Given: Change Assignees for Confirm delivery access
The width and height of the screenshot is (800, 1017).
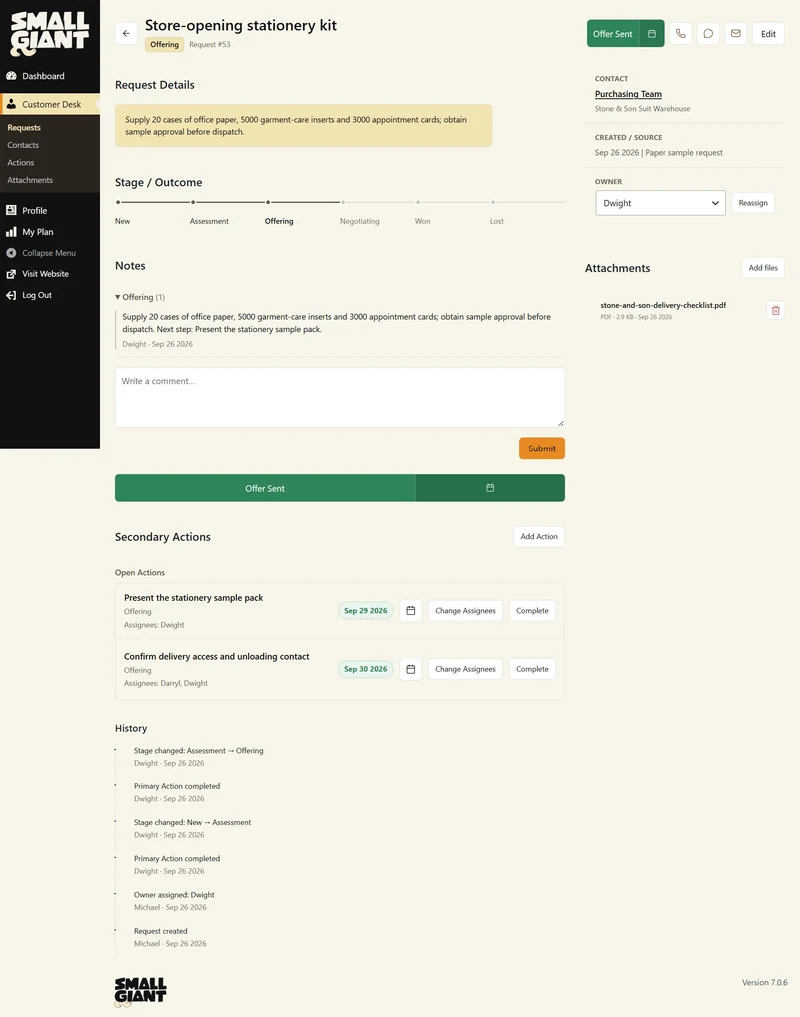Looking at the screenshot, I should (465, 669).
